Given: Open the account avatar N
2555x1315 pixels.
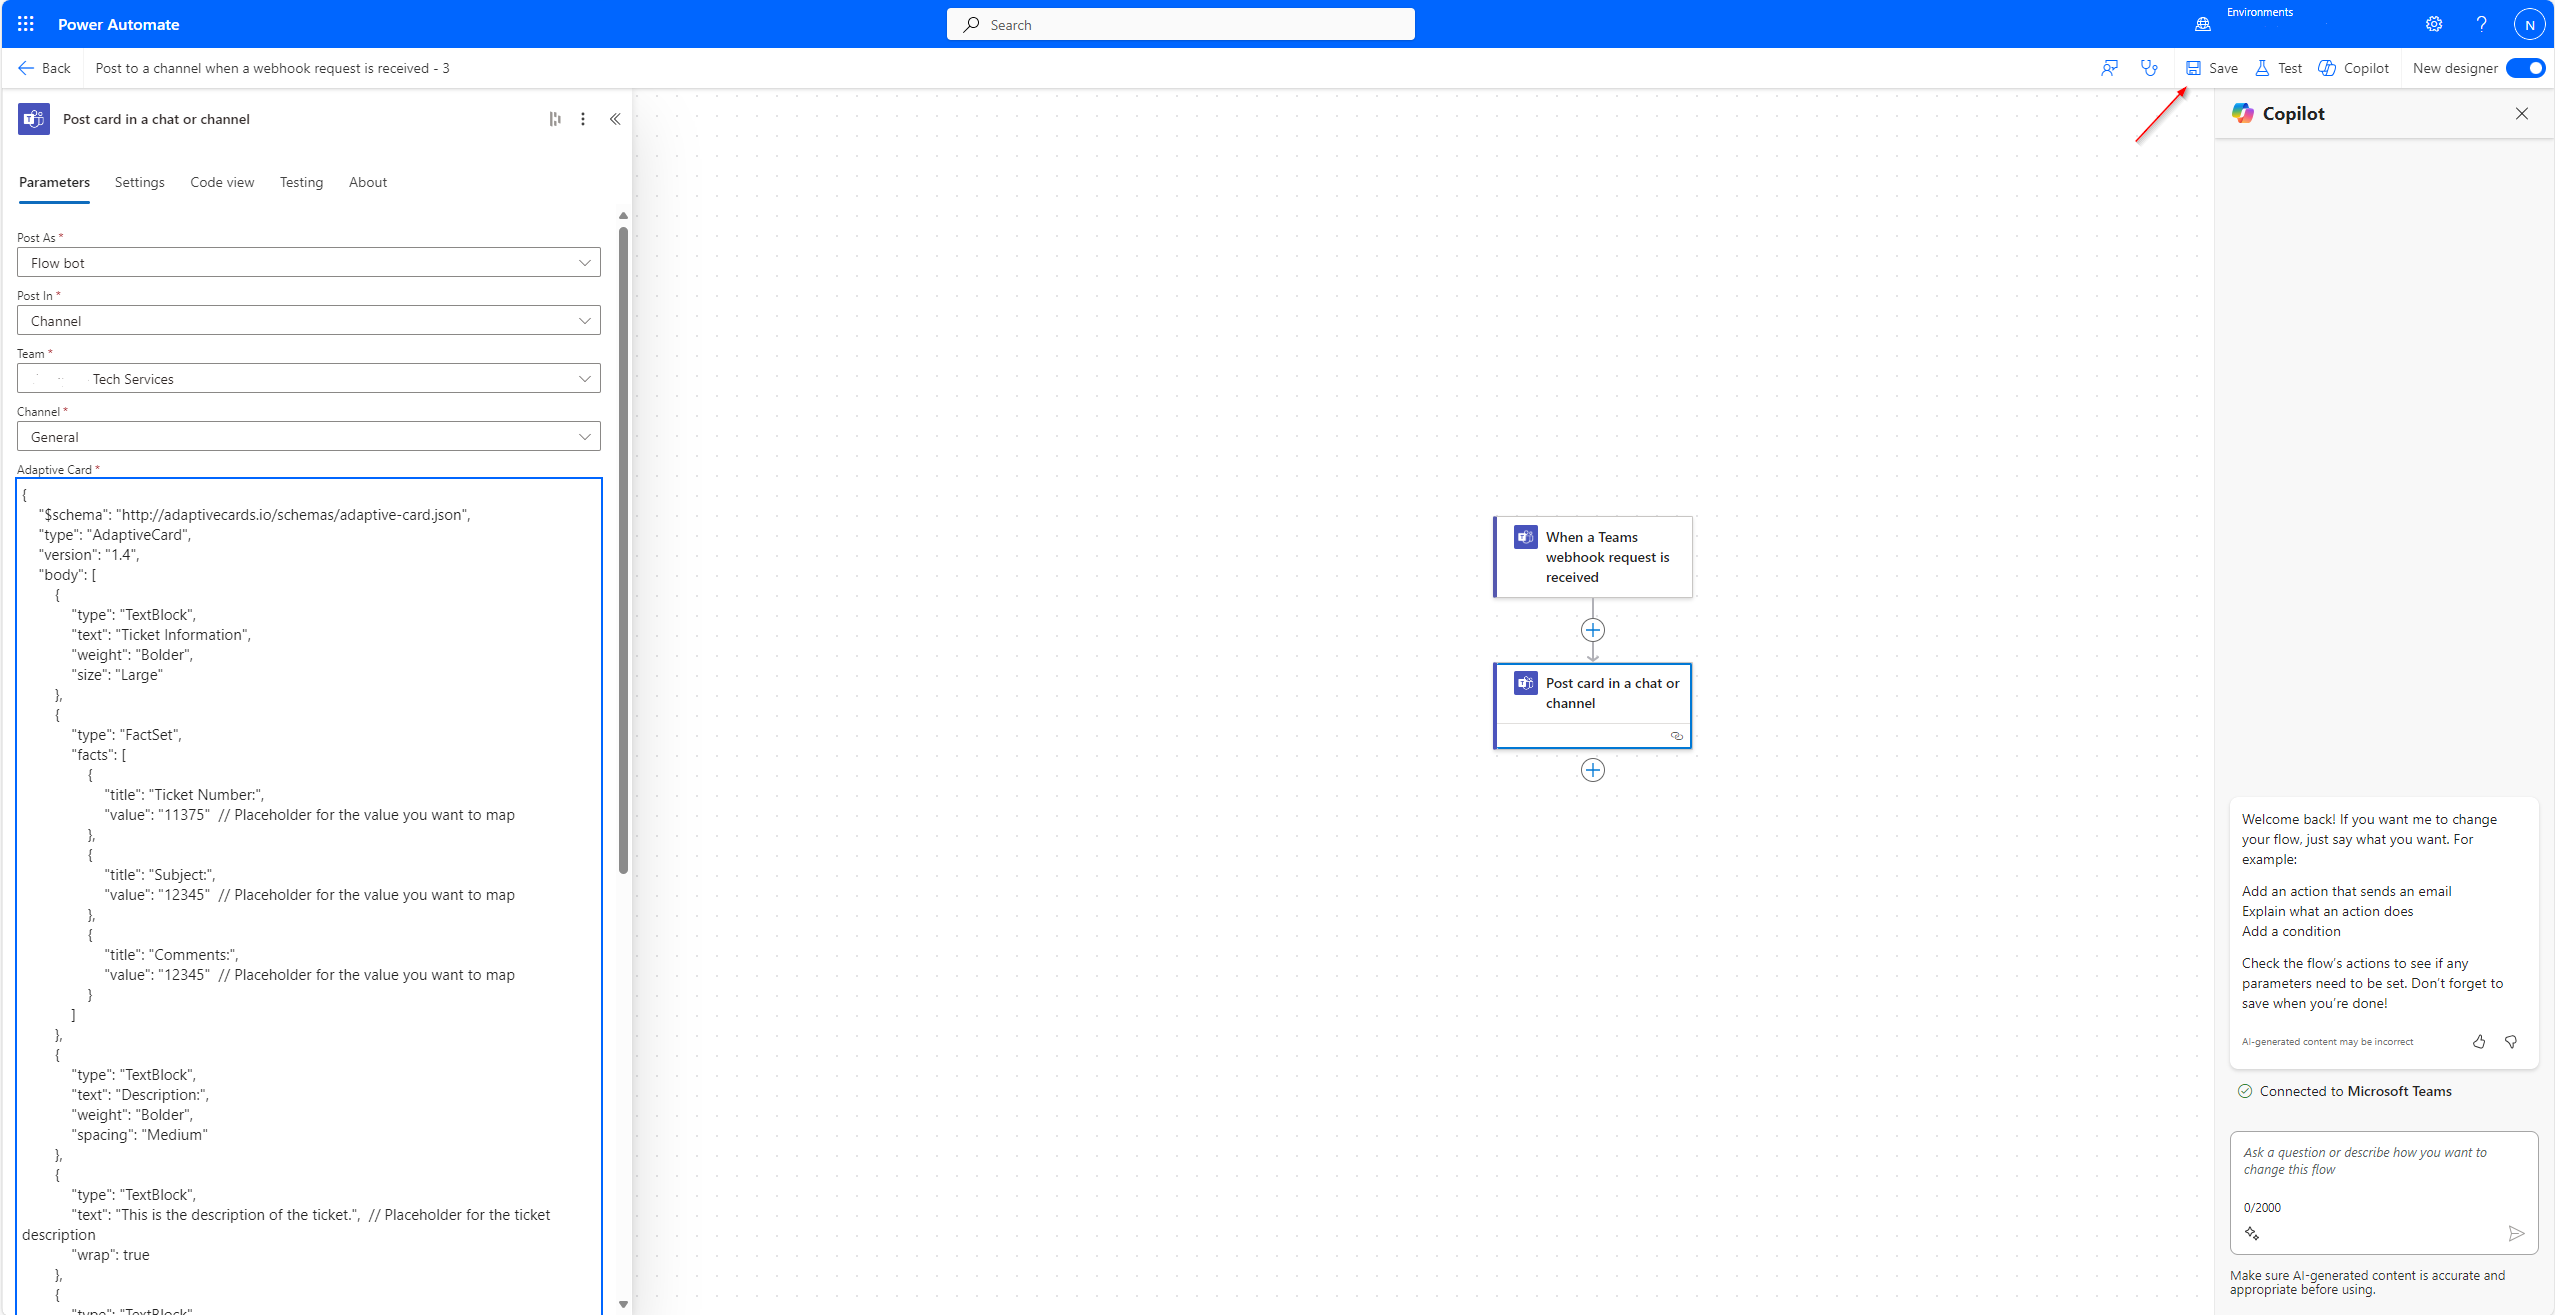Looking at the screenshot, I should [x=2529, y=25].
